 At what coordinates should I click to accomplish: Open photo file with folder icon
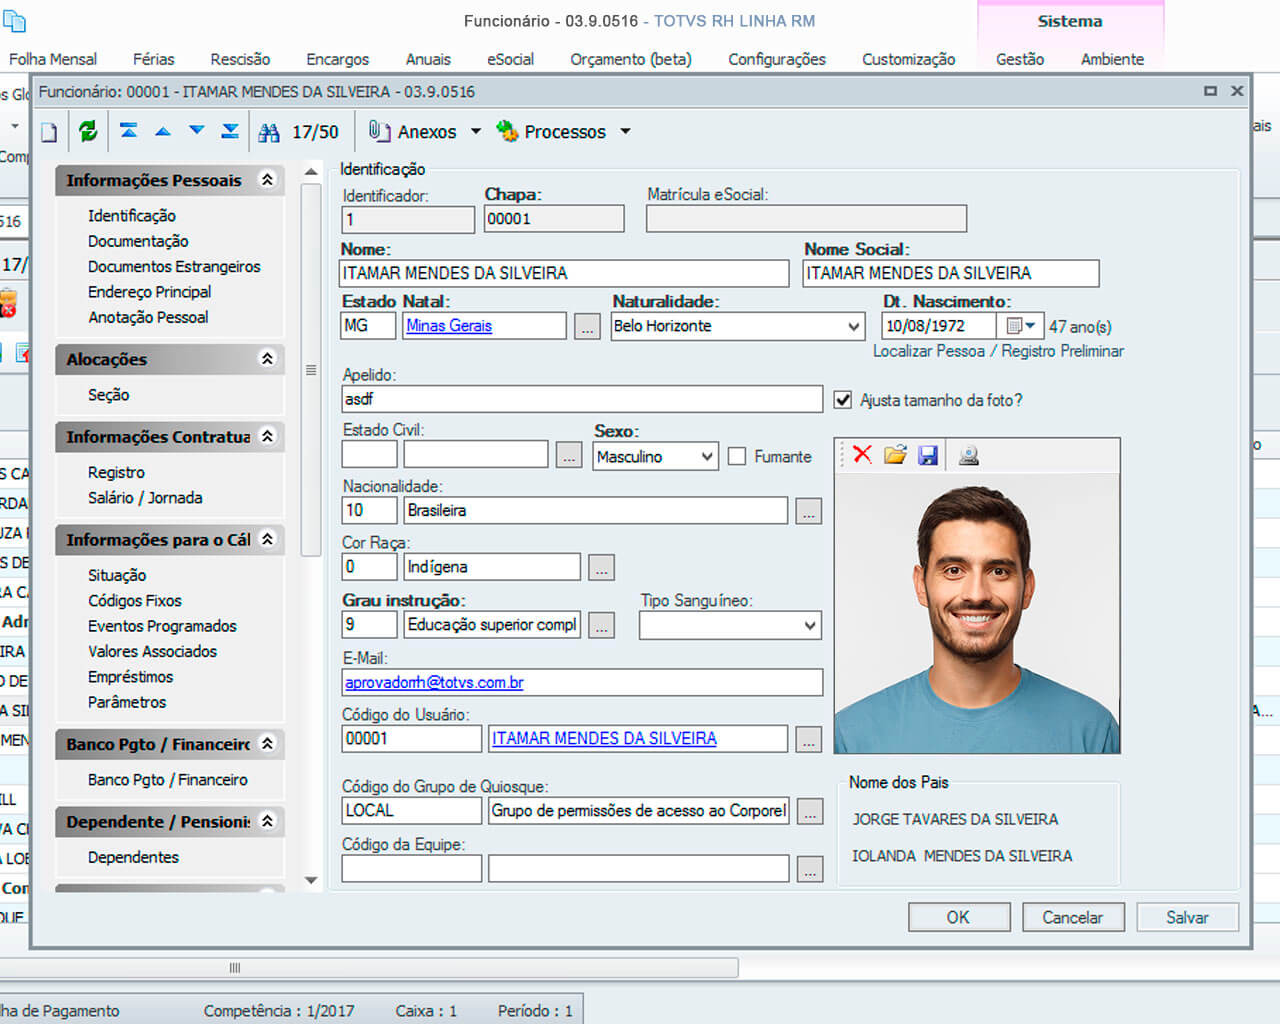coord(895,455)
